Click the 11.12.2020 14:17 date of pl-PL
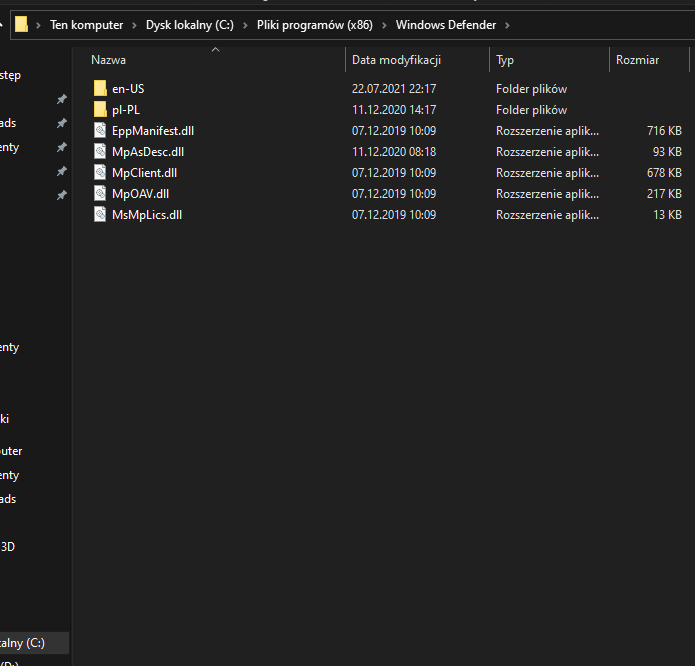Image resolution: width=695 pixels, height=666 pixels. pos(394,110)
